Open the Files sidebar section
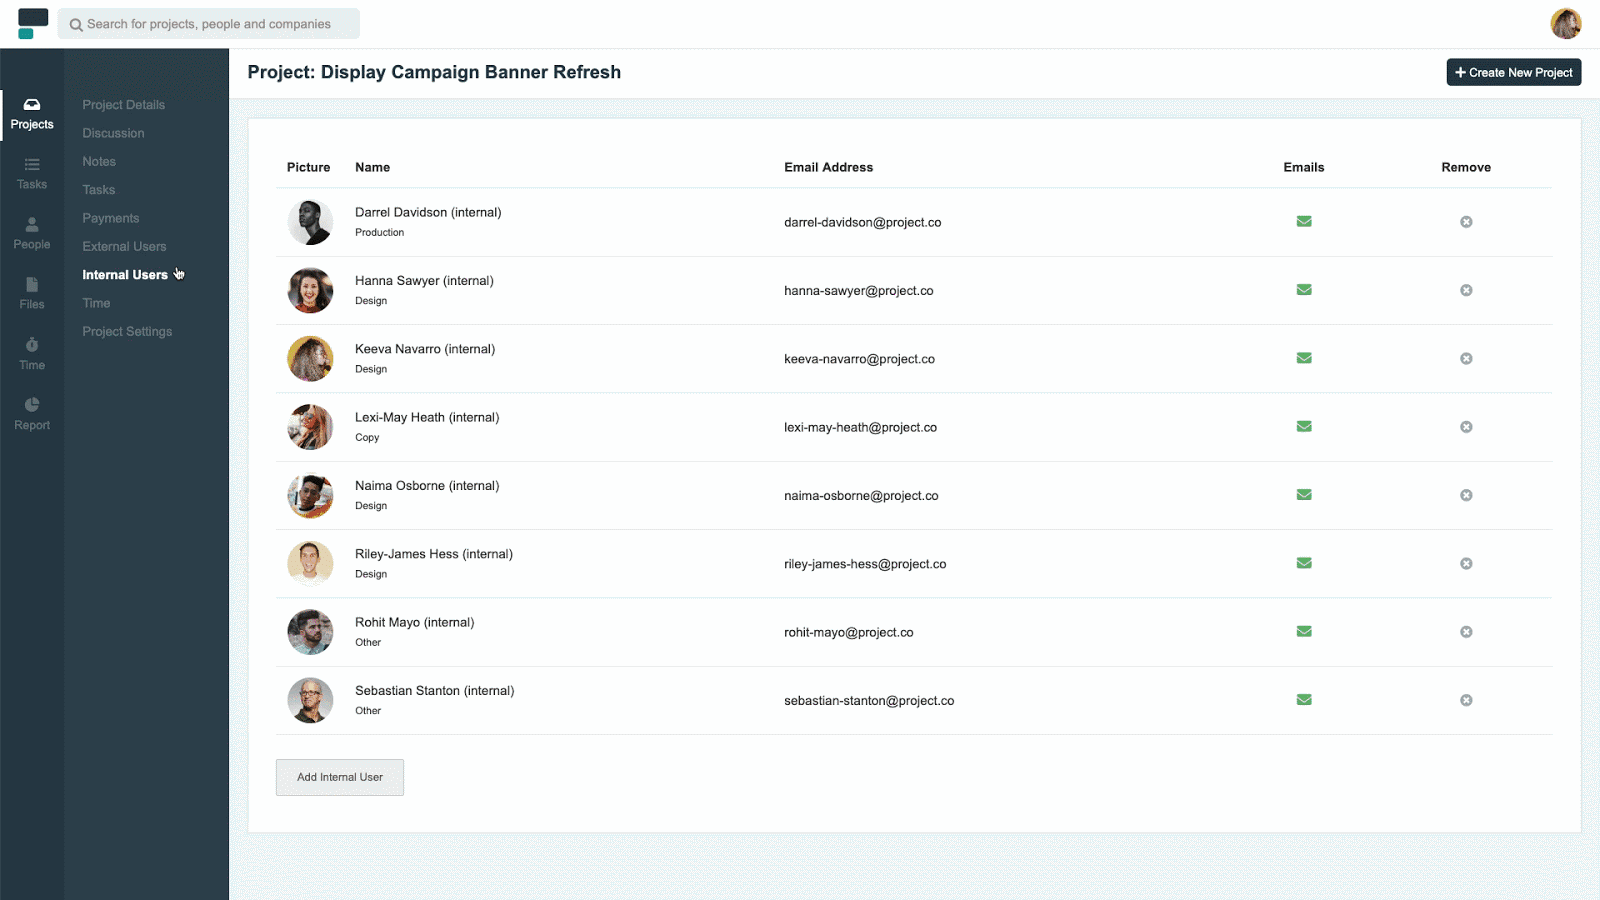The image size is (1600, 900). coord(32,294)
